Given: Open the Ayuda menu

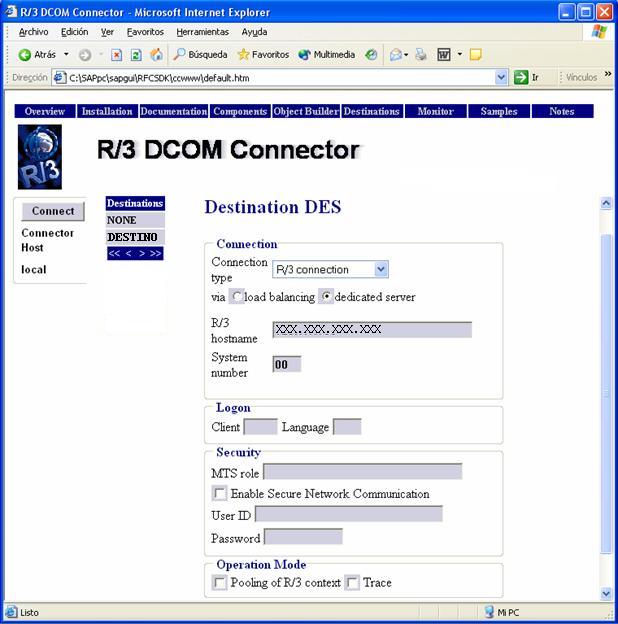Looking at the screenshot, I should (254, 32).
